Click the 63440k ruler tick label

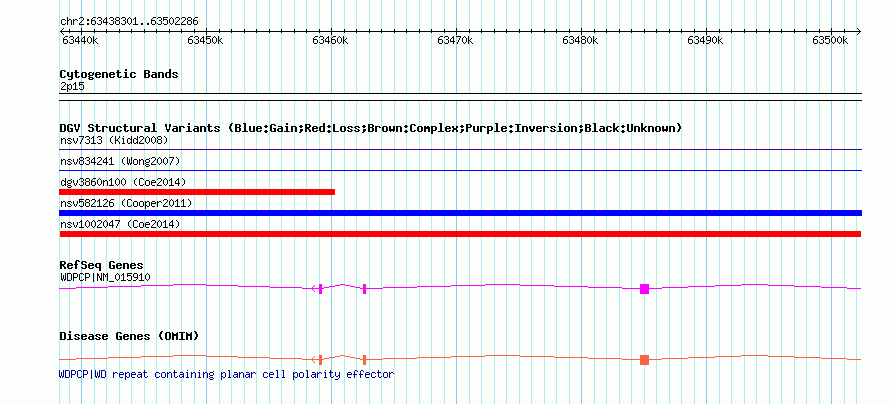coord(79,40)
